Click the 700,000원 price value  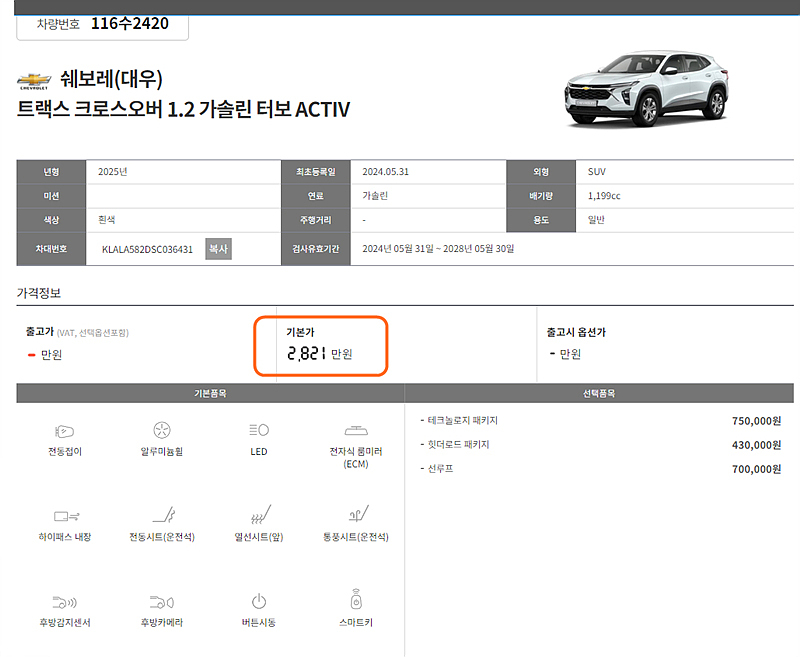click(756, 469)
